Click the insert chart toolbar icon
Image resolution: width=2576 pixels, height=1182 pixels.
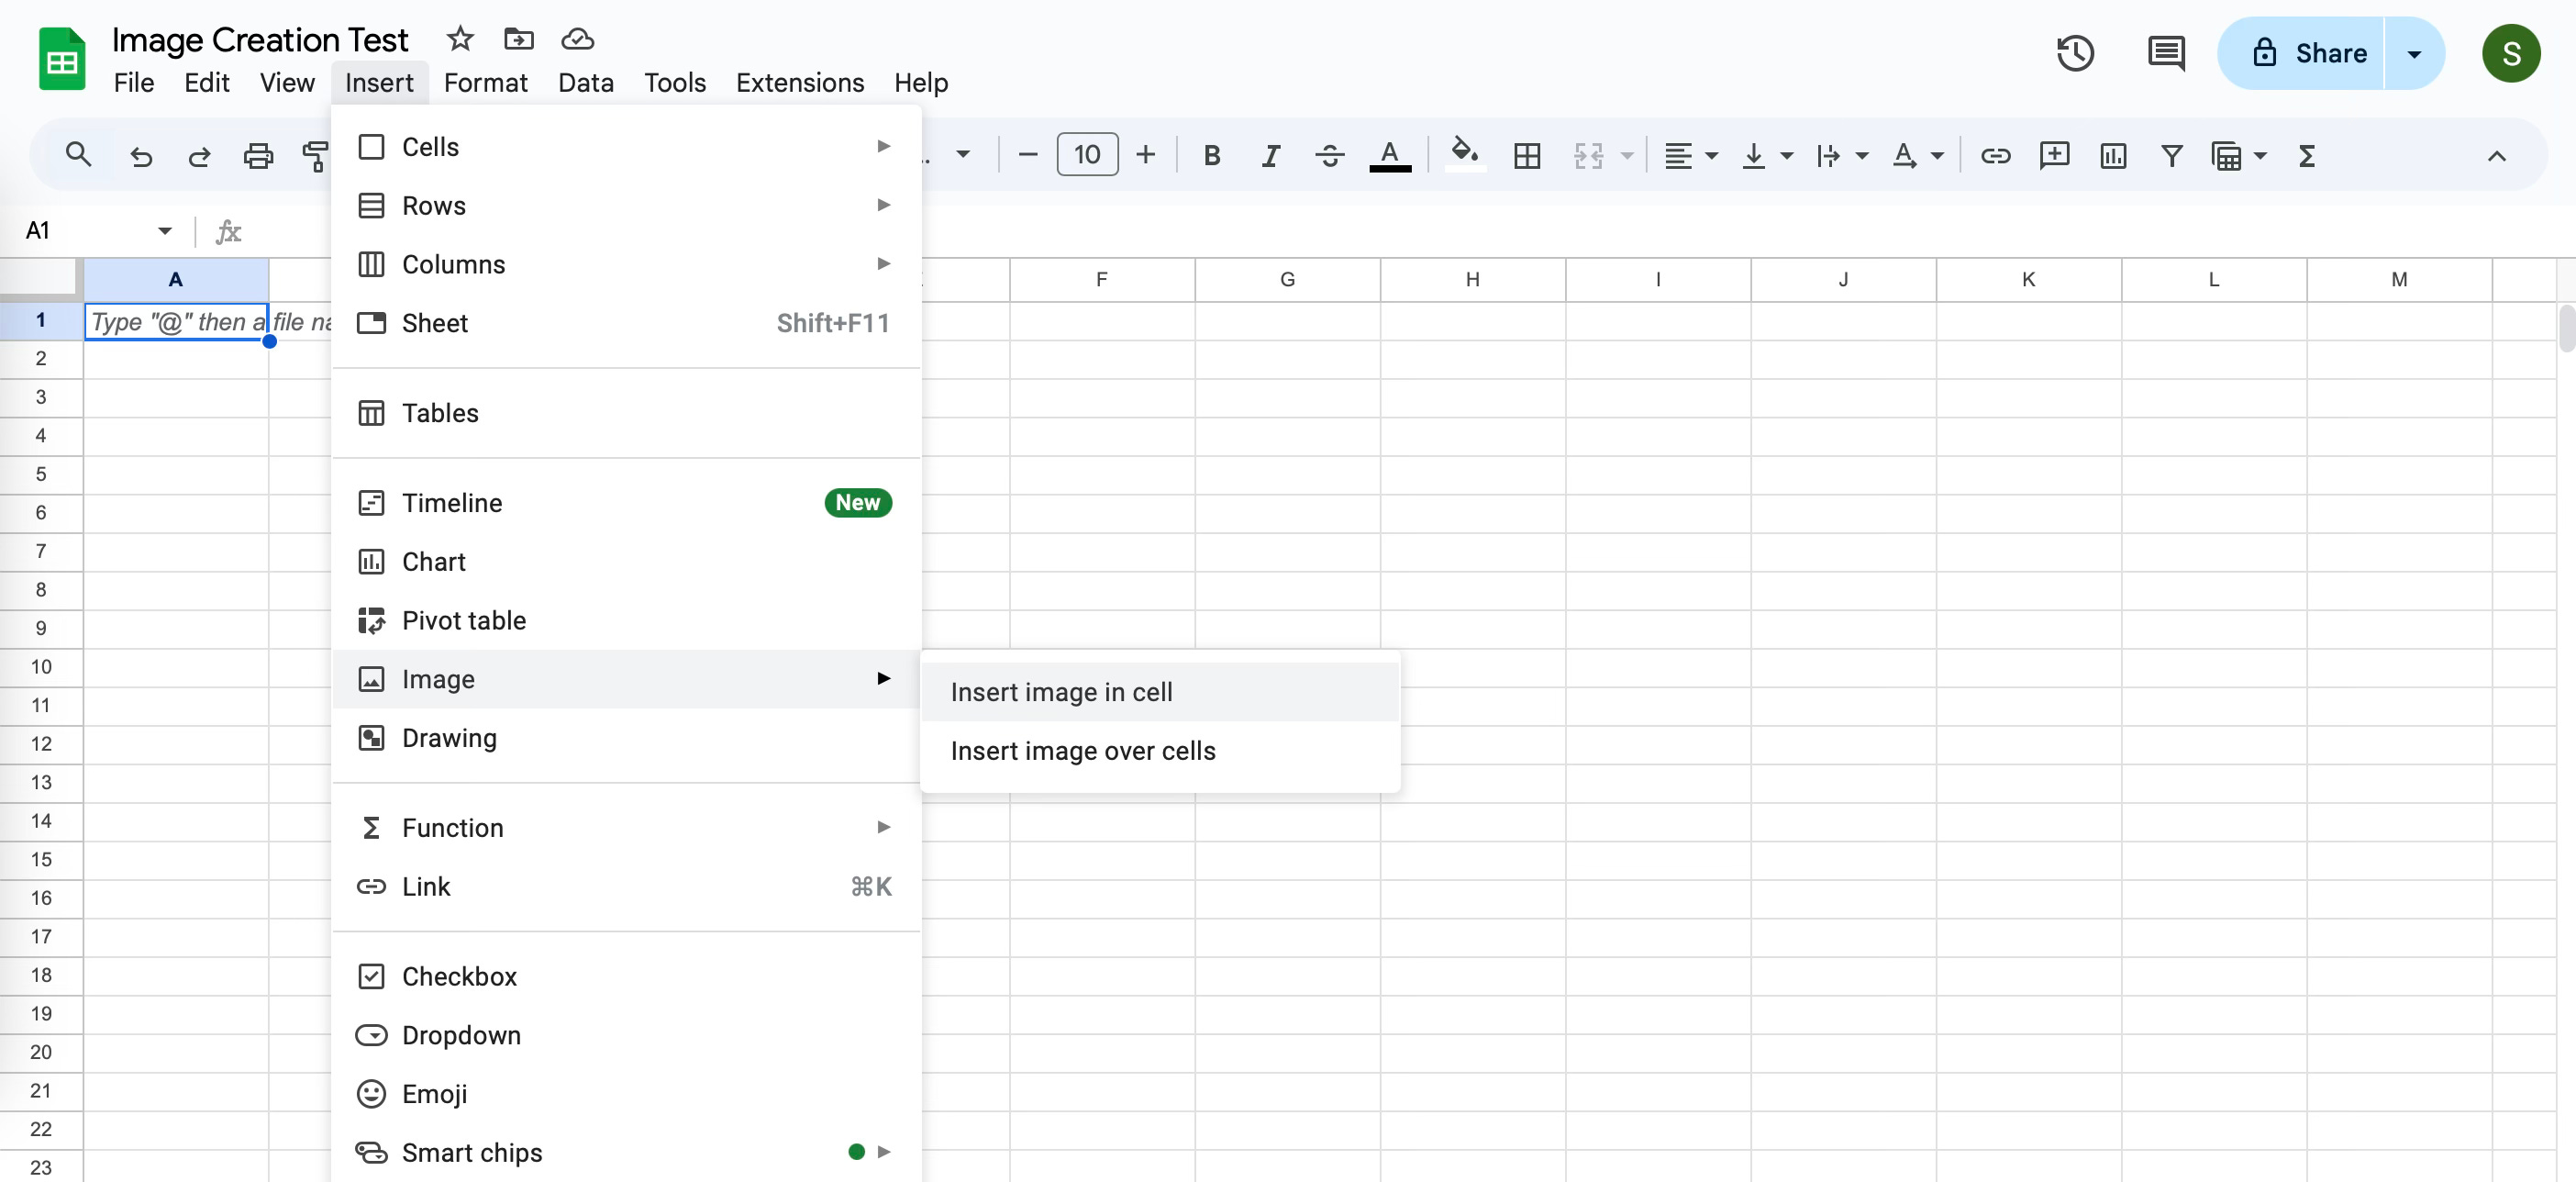pyautogui.click(x=2113, y=156)
